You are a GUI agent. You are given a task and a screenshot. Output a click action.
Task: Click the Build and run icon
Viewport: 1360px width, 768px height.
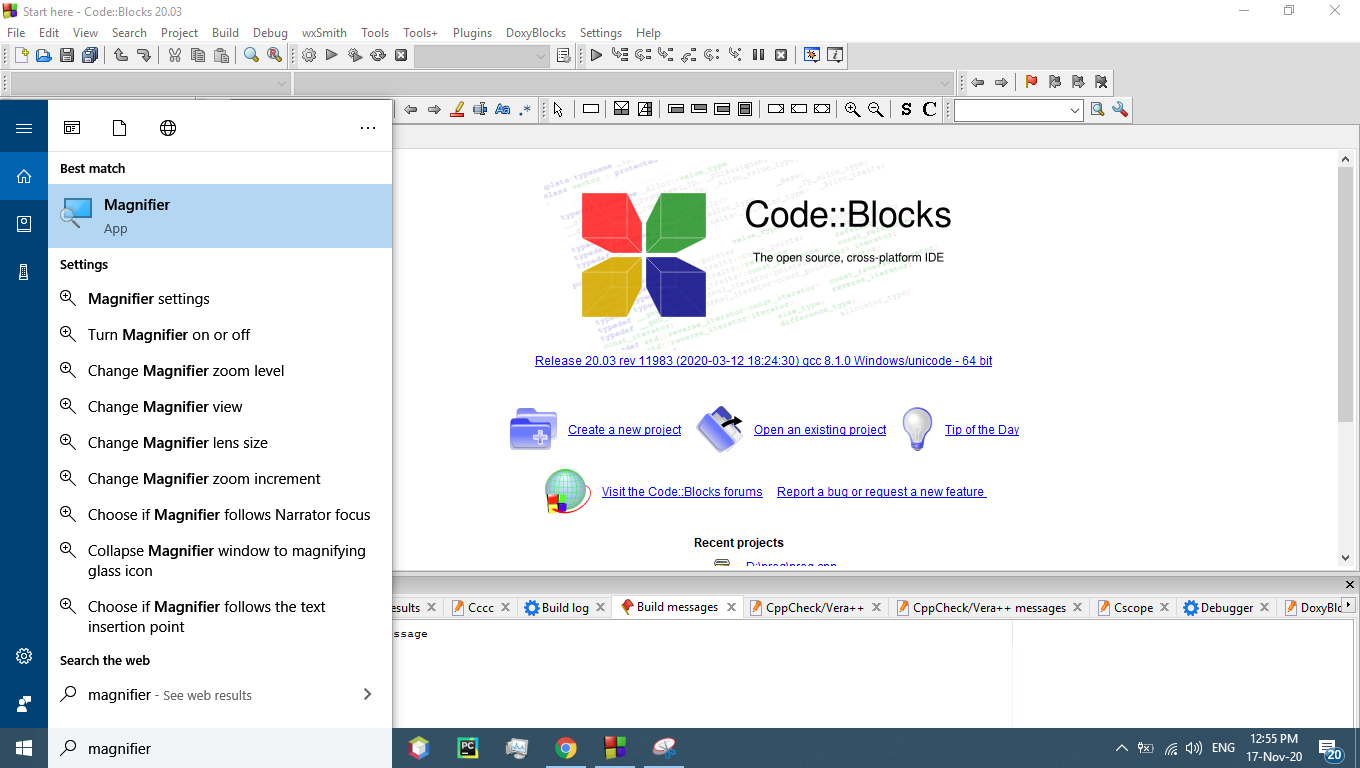[355, 55]
